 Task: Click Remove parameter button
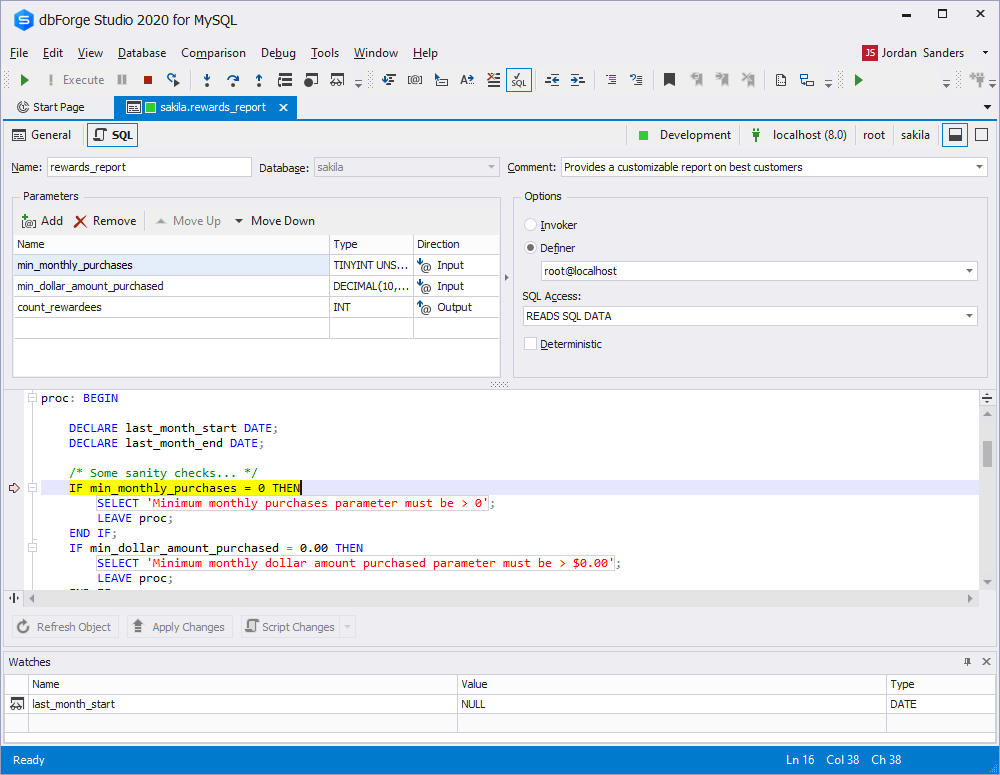(105, 221)
